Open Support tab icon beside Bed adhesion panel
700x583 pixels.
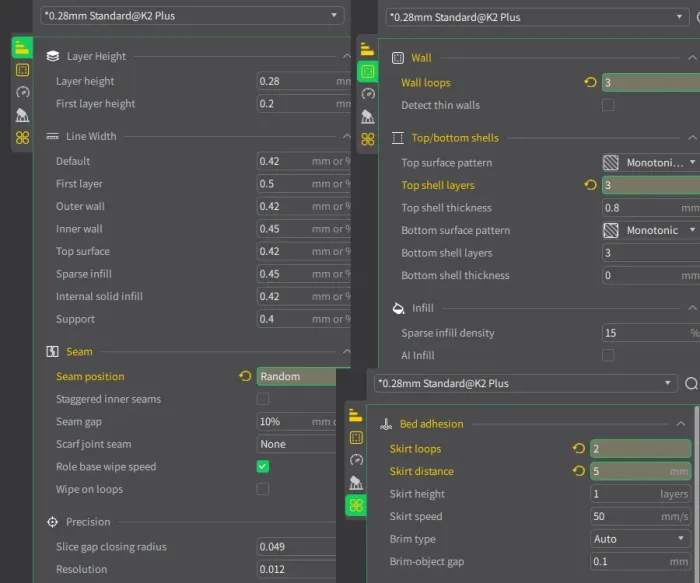(x=357, y=482)
